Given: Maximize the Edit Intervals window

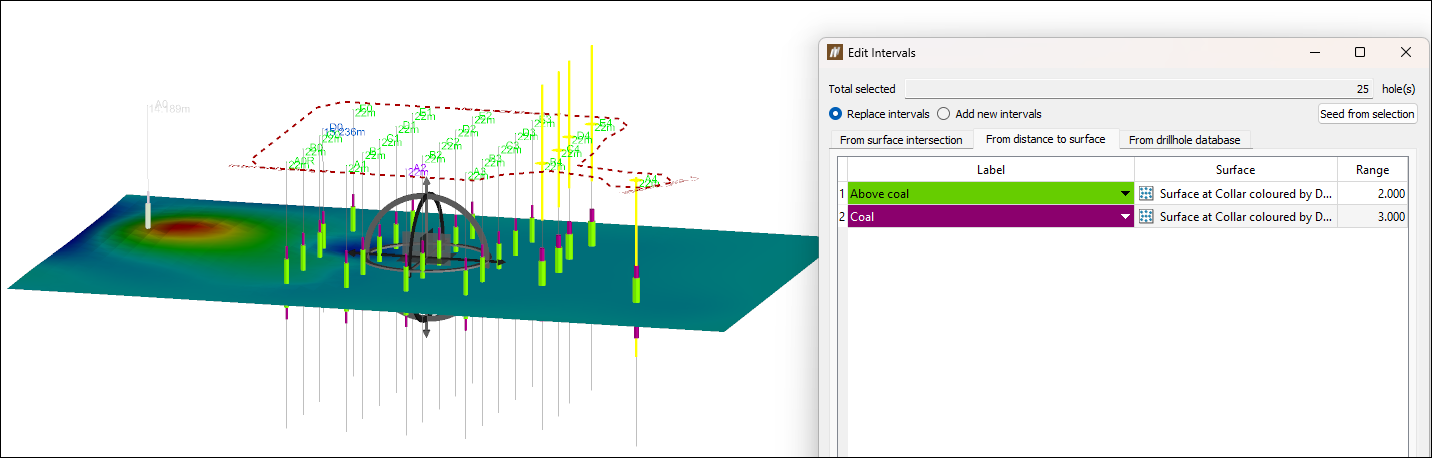Looking at the screenshot, I should click(1360, 52).
